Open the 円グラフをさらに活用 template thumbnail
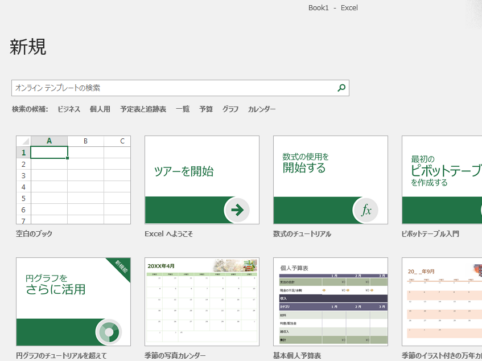The height and width of the screenshot is (361, 482). coord(73,302)
